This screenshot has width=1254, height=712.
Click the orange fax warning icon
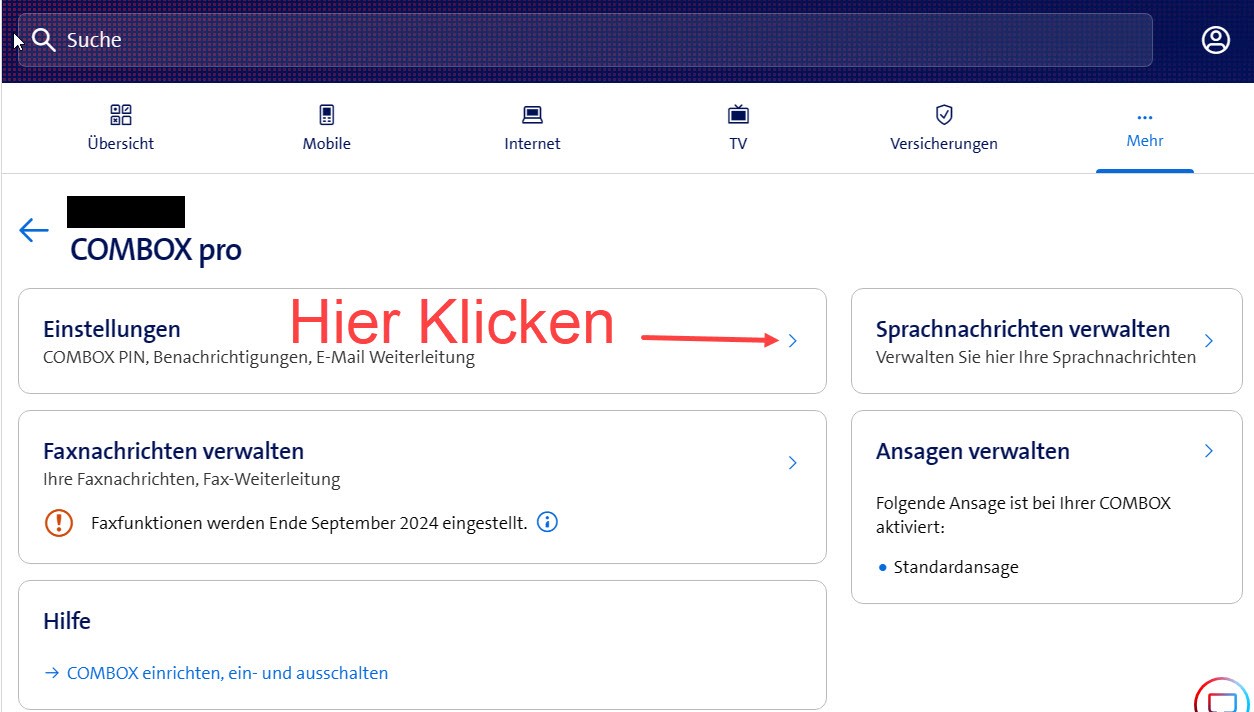click(59, 522)
